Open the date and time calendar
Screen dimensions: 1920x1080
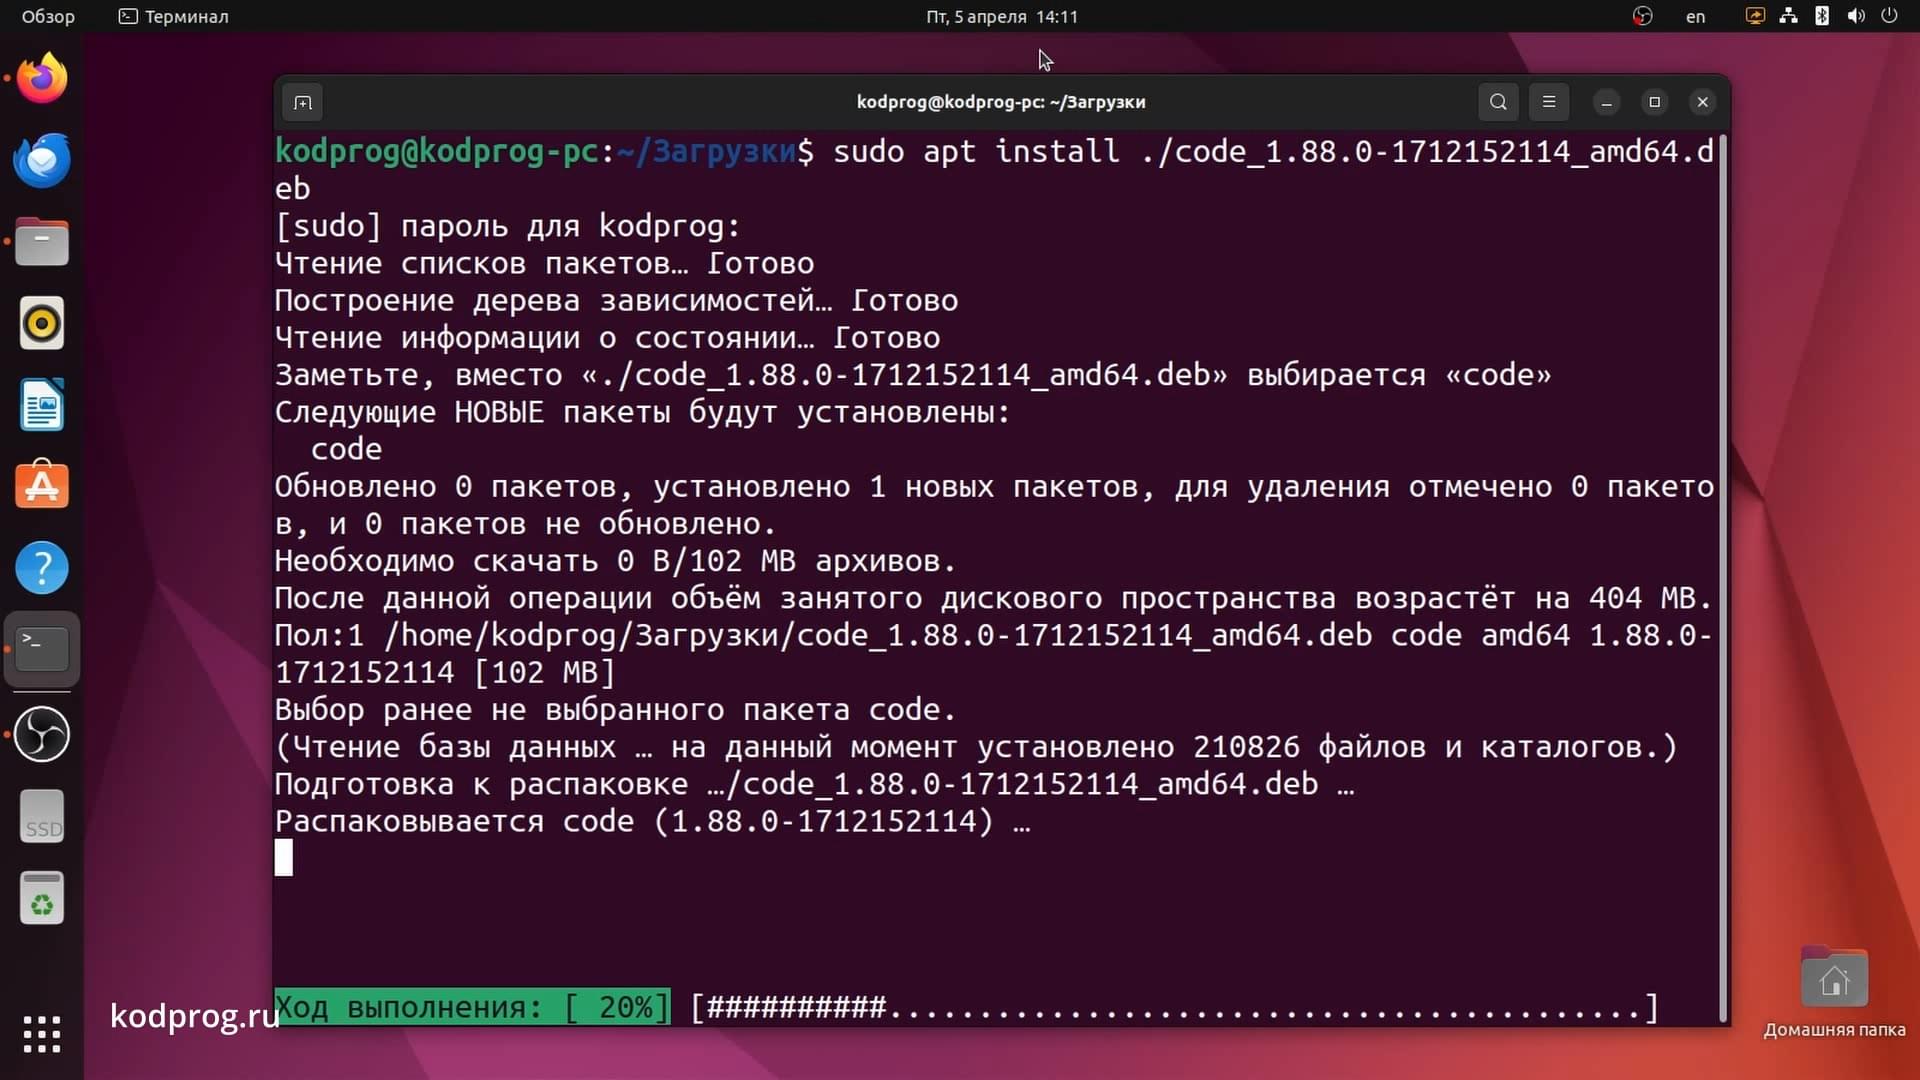tap(1001, 16)
